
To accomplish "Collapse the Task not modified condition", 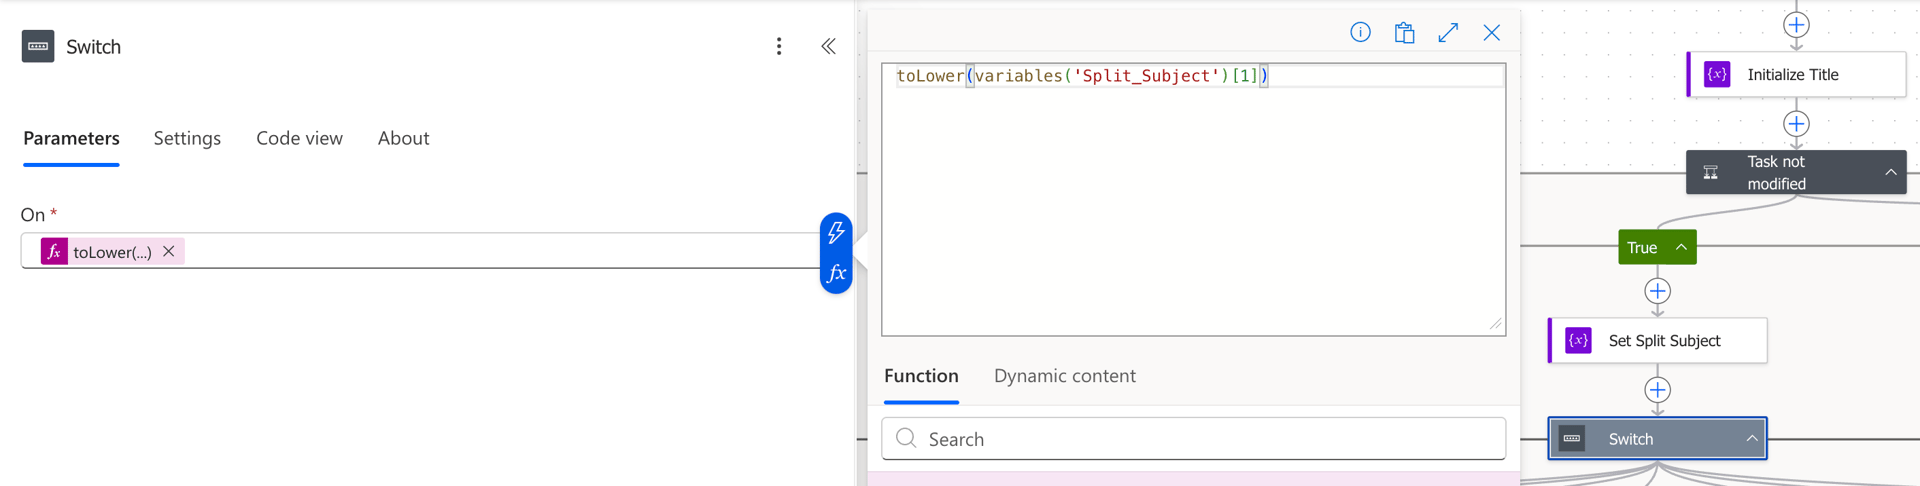I will (x=1890, y=172).
